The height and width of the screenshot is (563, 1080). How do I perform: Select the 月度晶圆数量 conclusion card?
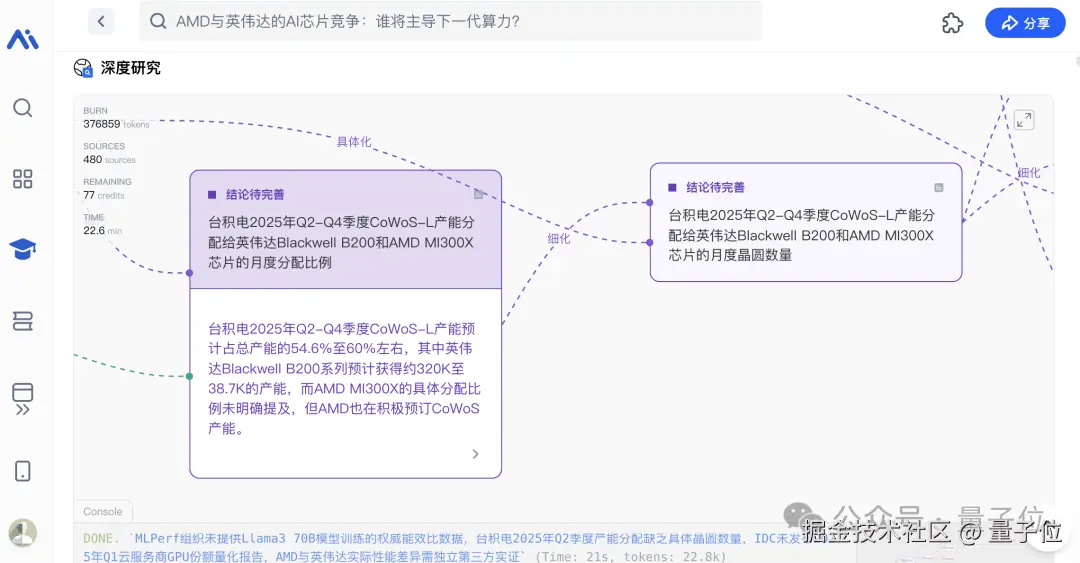(x=806, y=222)
